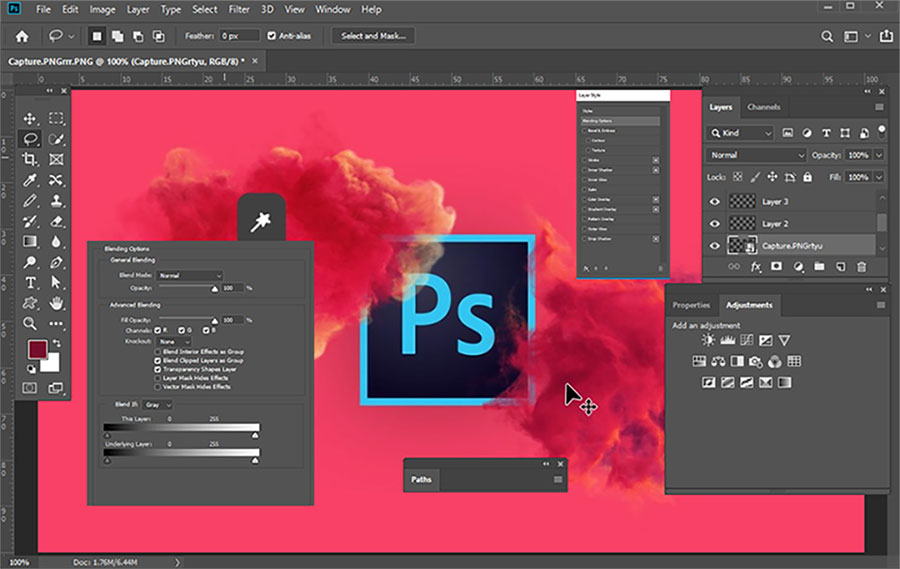Click the New selection mode button

click(x=96, y=37)
